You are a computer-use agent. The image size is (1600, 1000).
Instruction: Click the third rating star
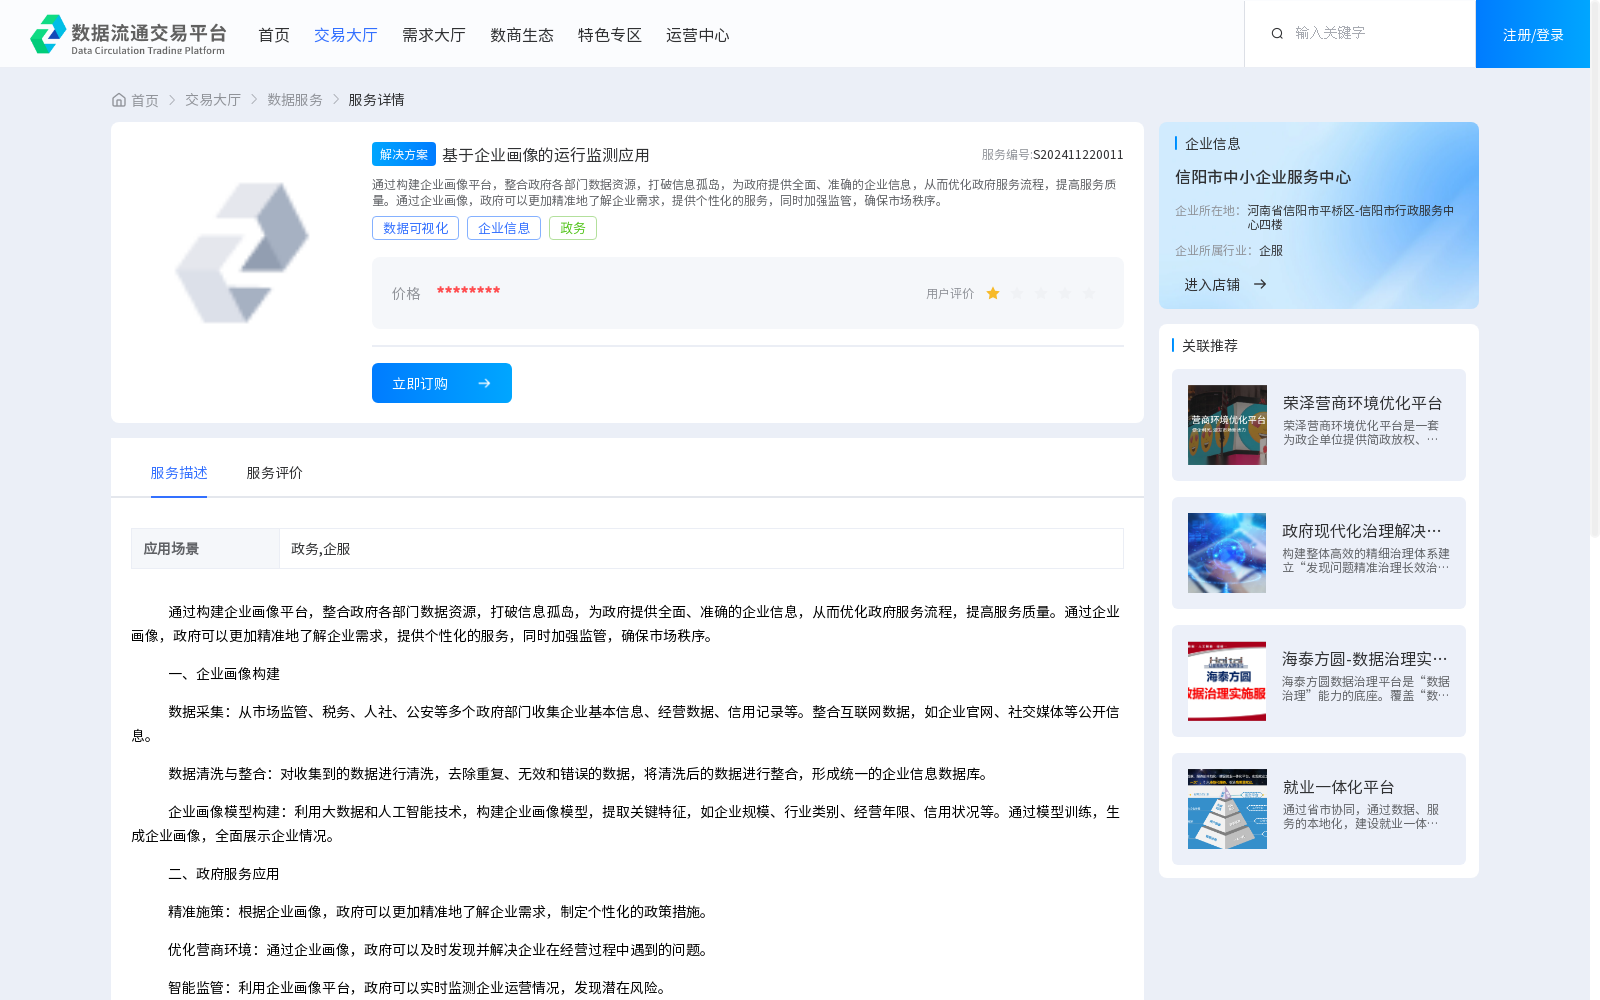click(x=1041, y=293)
